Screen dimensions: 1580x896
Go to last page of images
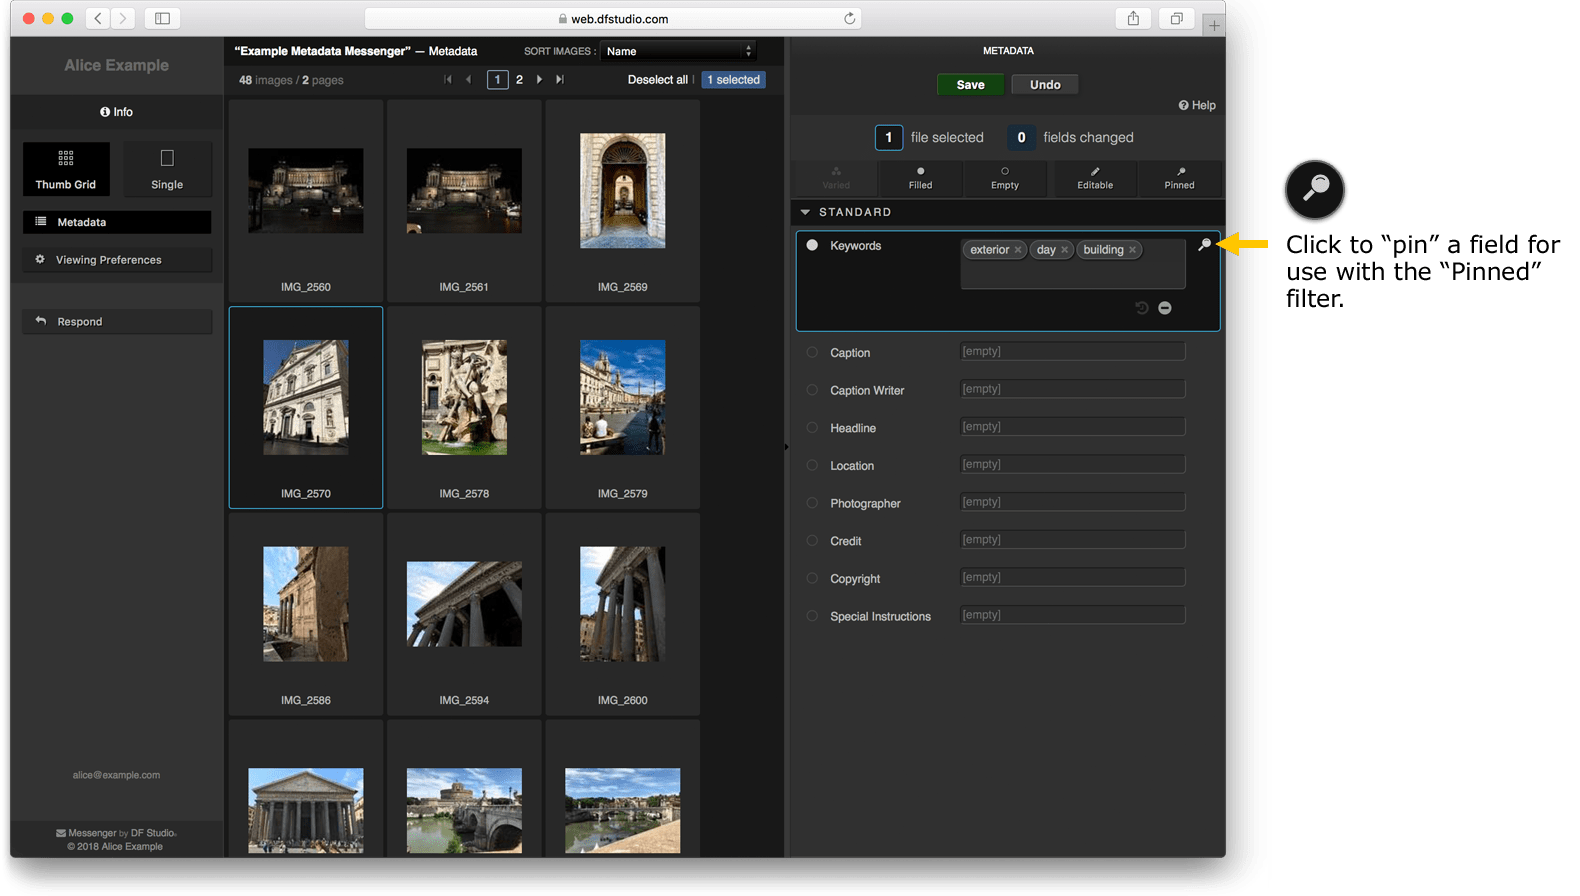560,79
